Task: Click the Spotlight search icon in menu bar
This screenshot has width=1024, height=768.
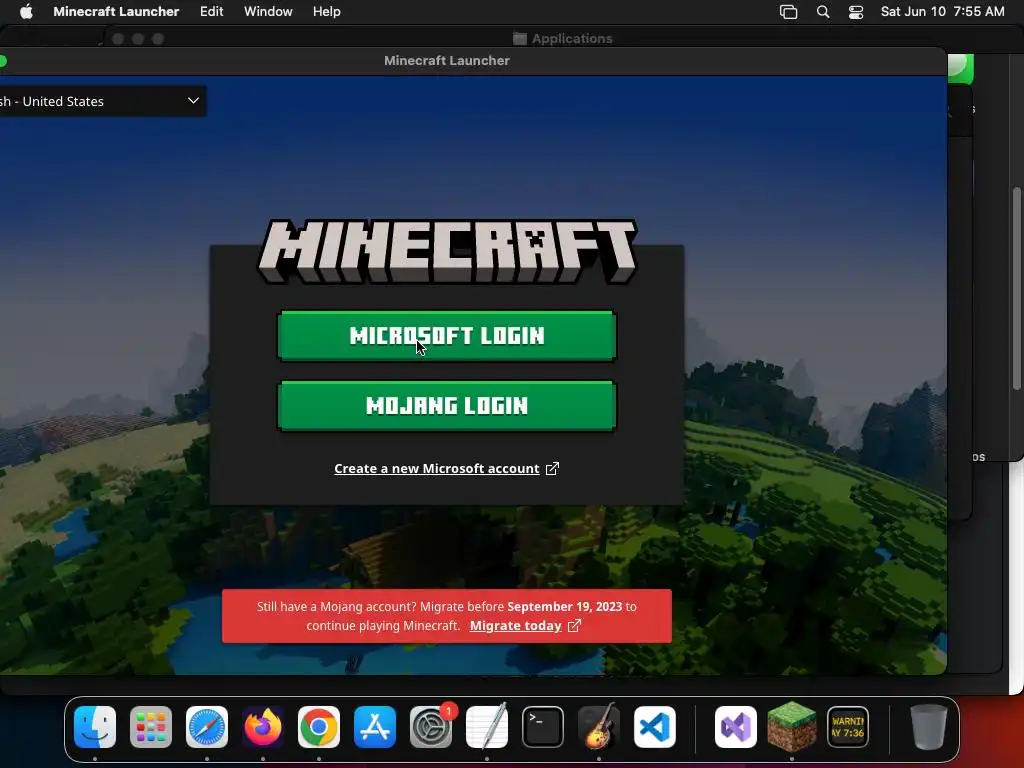Action: tap(823, 12)
